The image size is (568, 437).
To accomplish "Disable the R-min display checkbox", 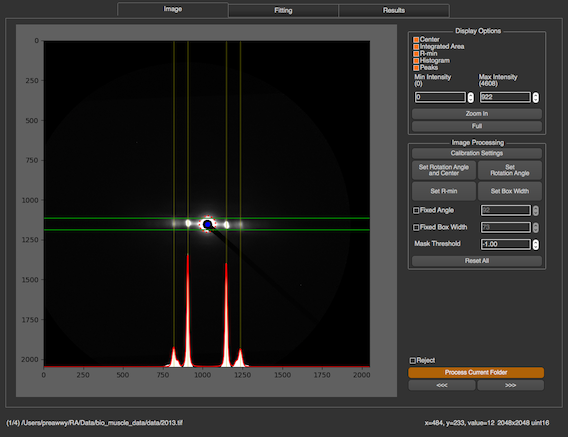I will point(416,54).
